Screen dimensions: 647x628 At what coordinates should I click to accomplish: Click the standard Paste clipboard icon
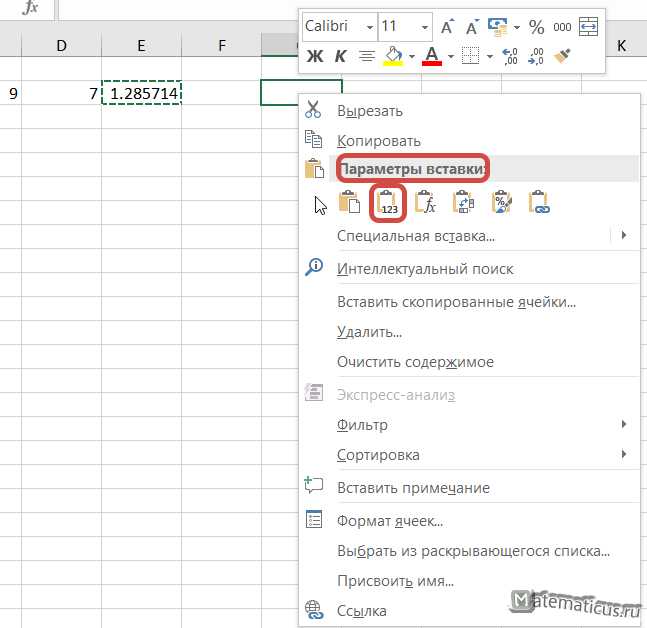click(x=349, y=202)
